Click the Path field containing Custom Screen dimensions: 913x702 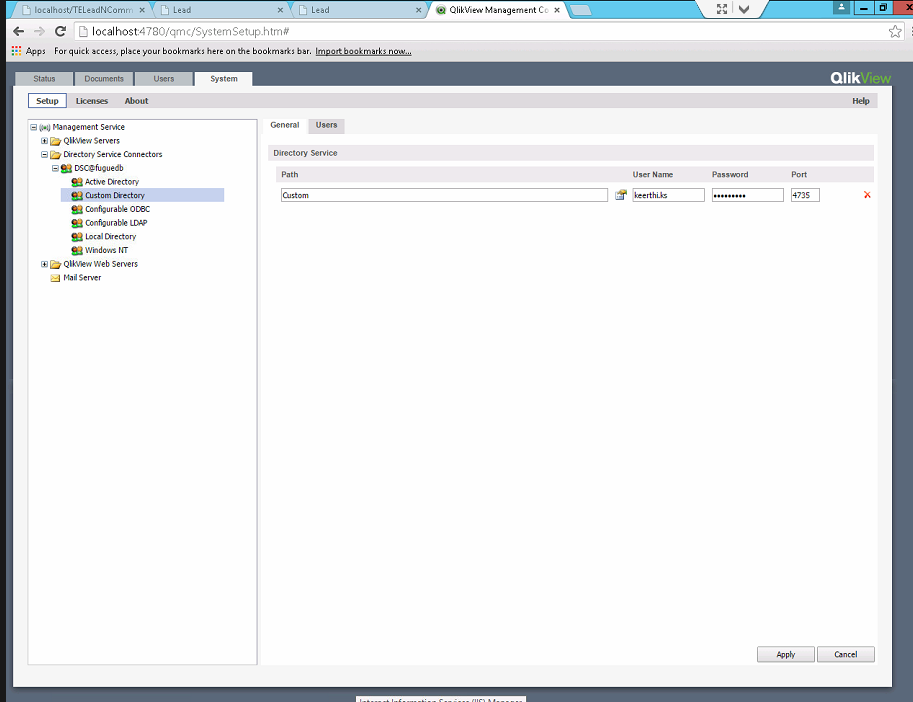[444, 195]
